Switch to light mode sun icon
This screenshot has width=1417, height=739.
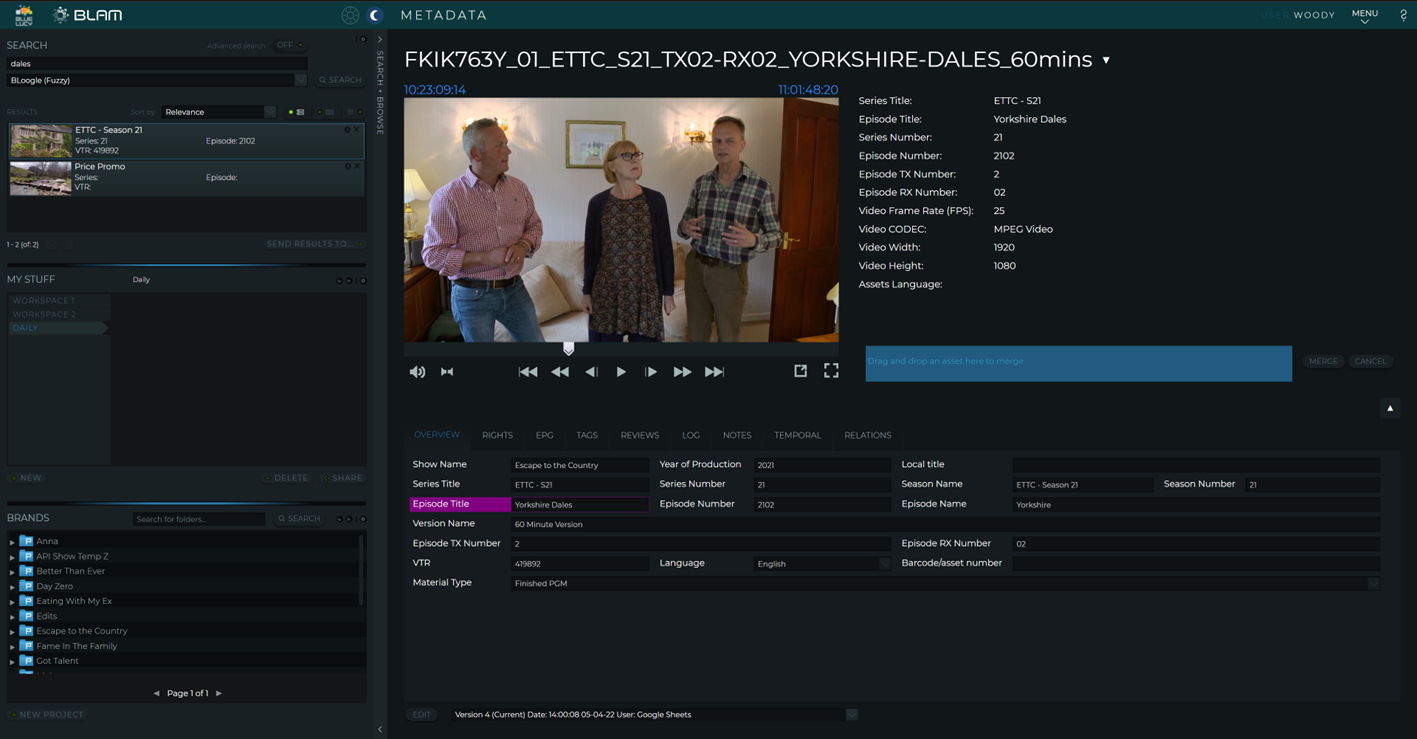[x=349, y=15]
